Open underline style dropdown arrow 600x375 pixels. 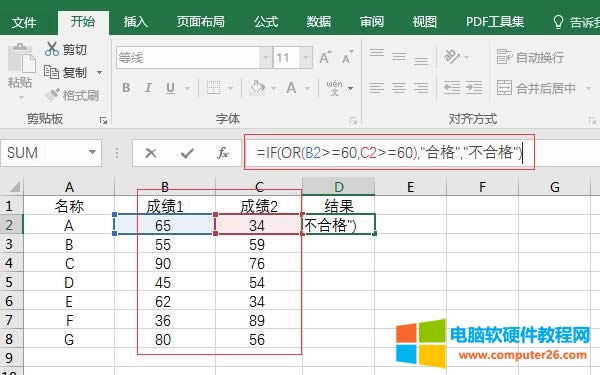[188, 88]
